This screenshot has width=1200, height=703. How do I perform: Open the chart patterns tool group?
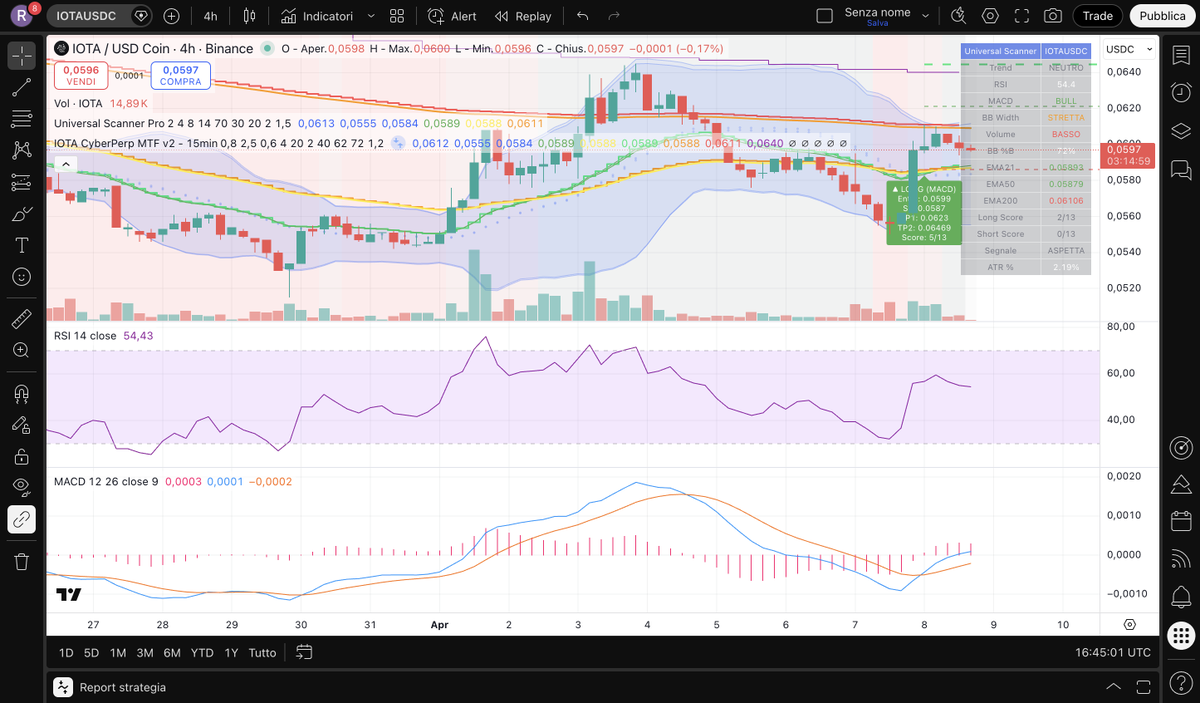21,151
